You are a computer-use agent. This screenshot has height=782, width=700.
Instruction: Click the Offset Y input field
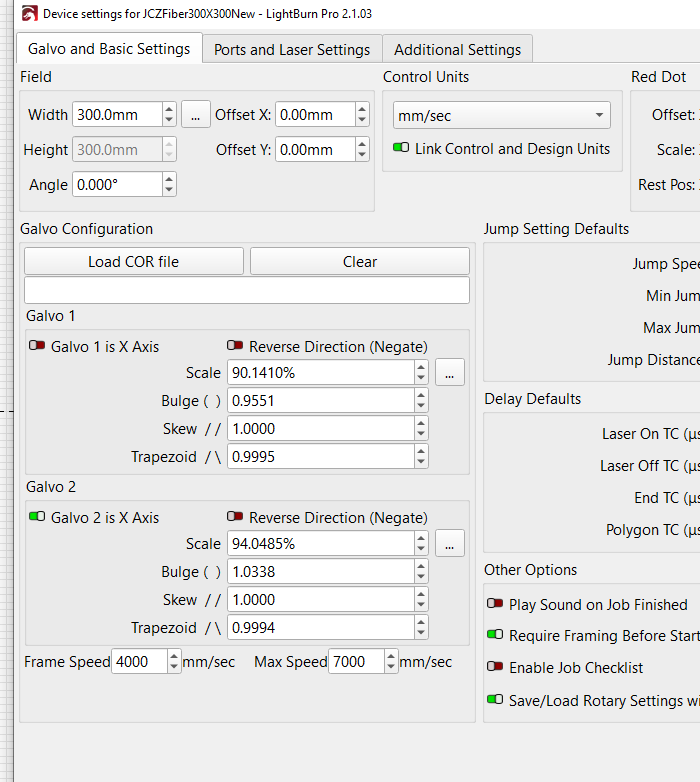(315, 150)
